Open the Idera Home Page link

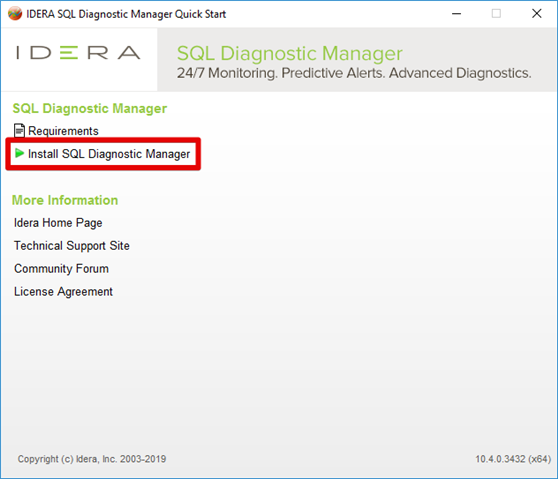[x=58, y=223]
